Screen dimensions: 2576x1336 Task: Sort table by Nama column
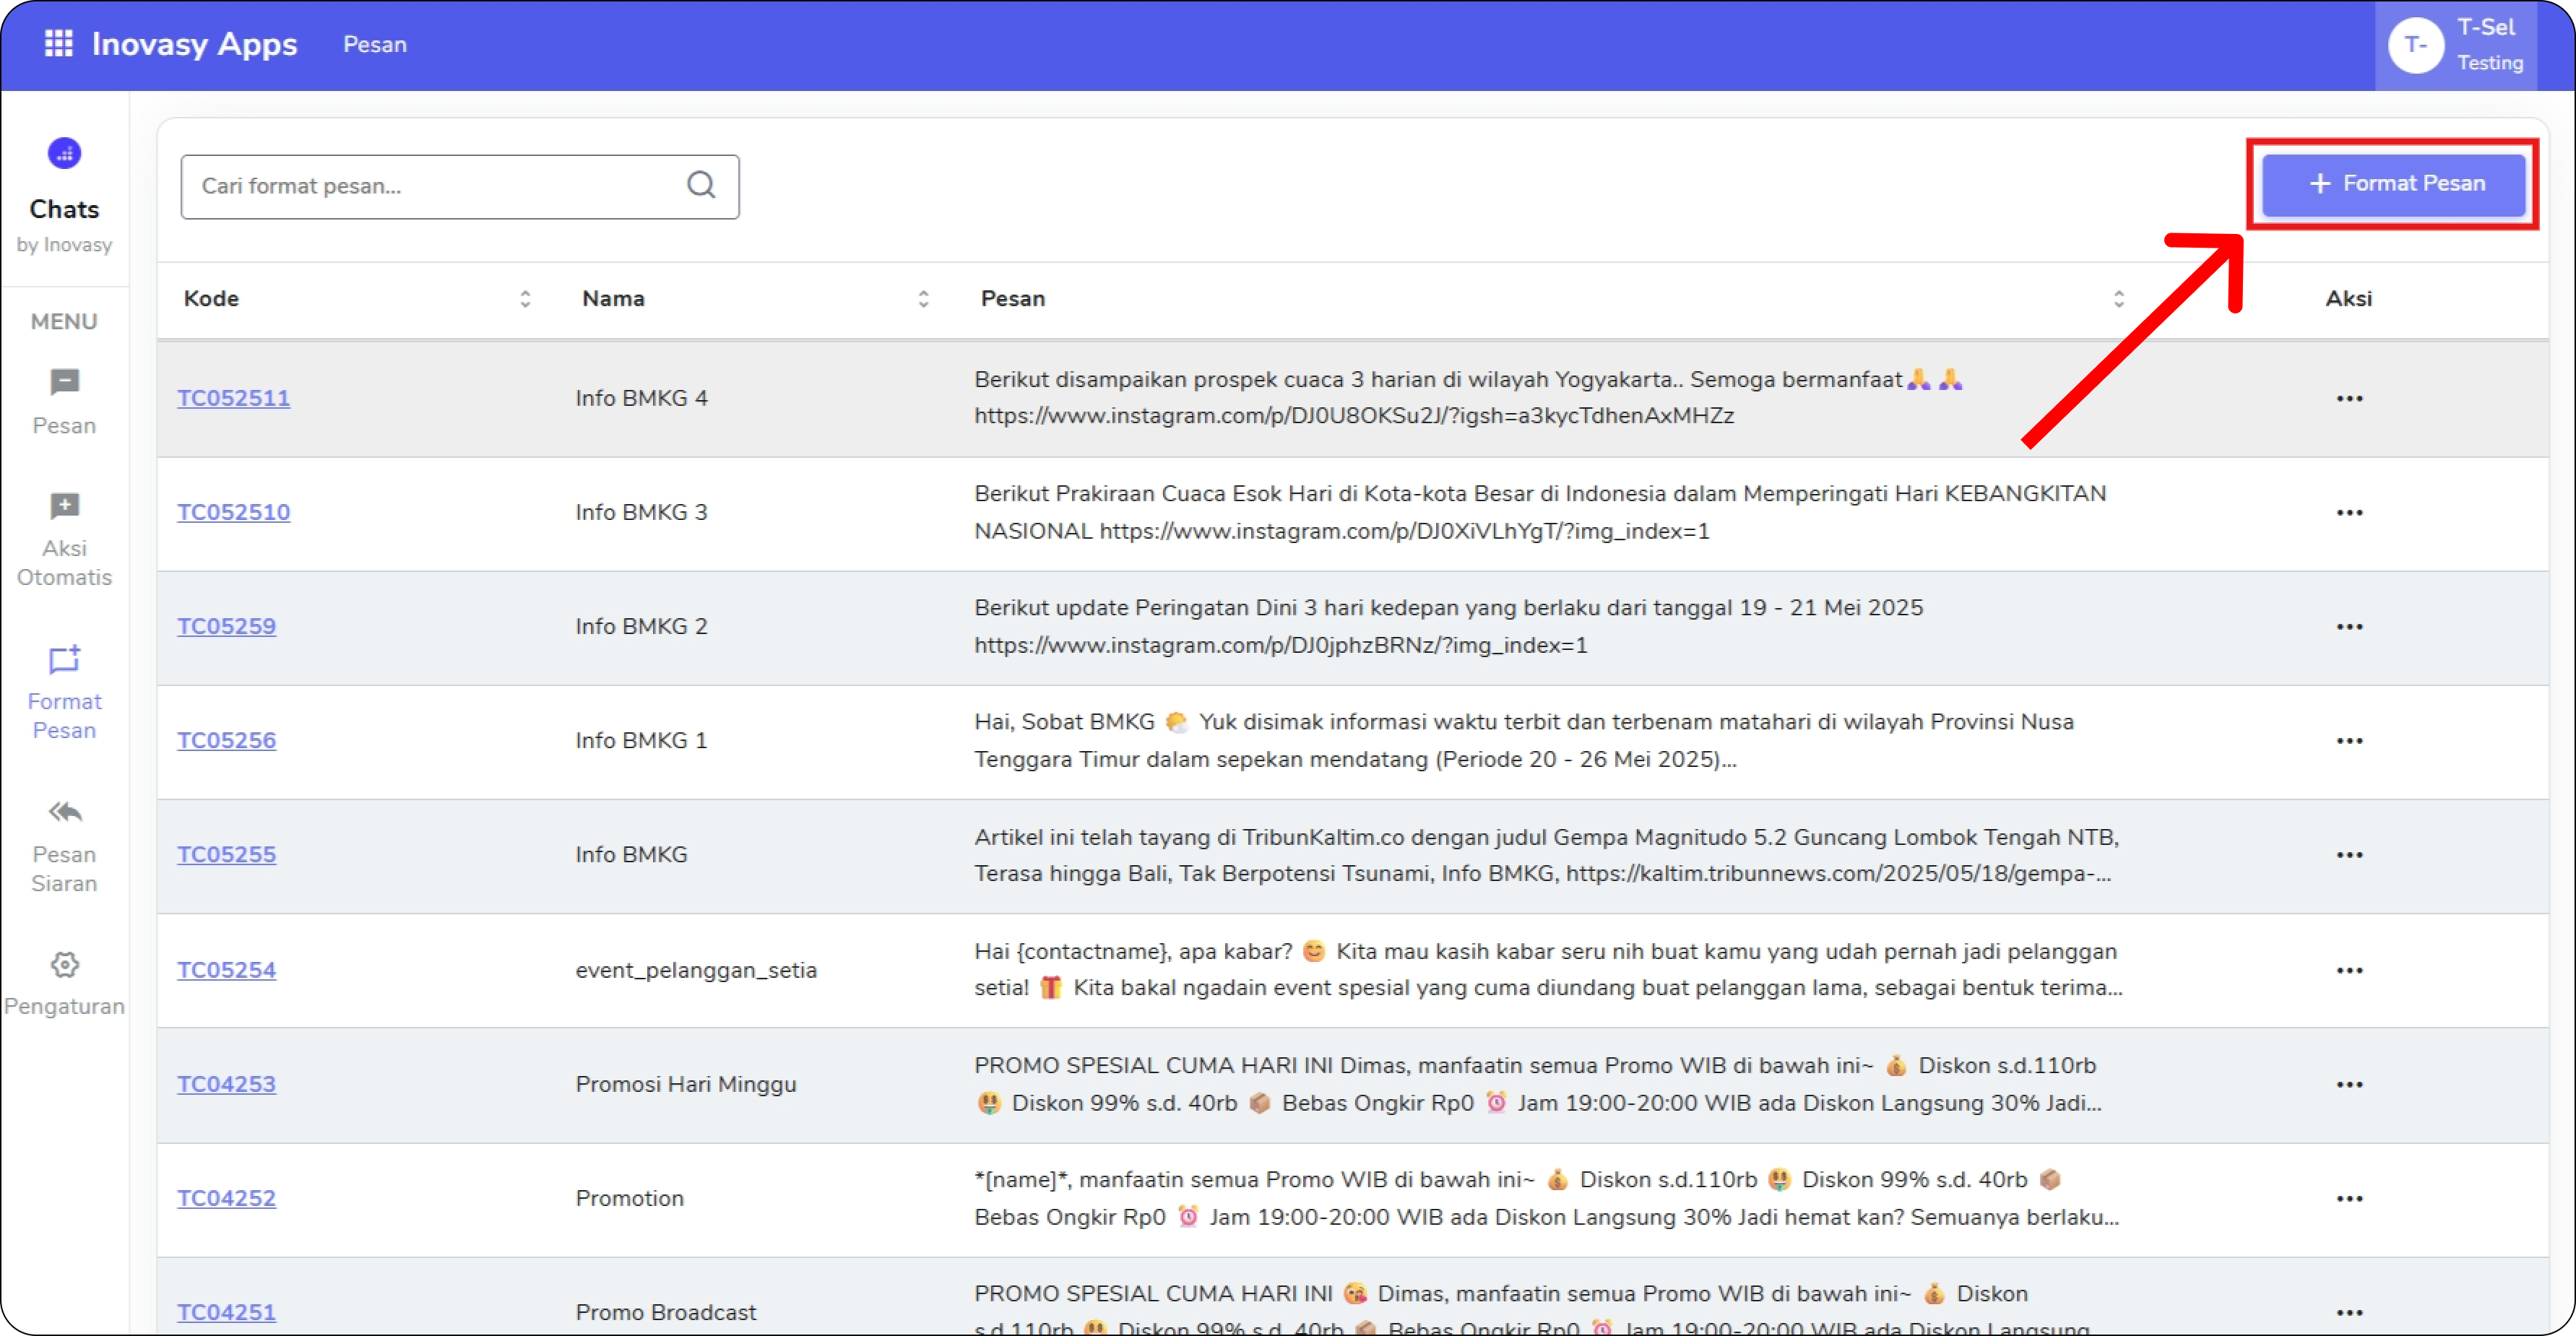click(x=923, y=299)
